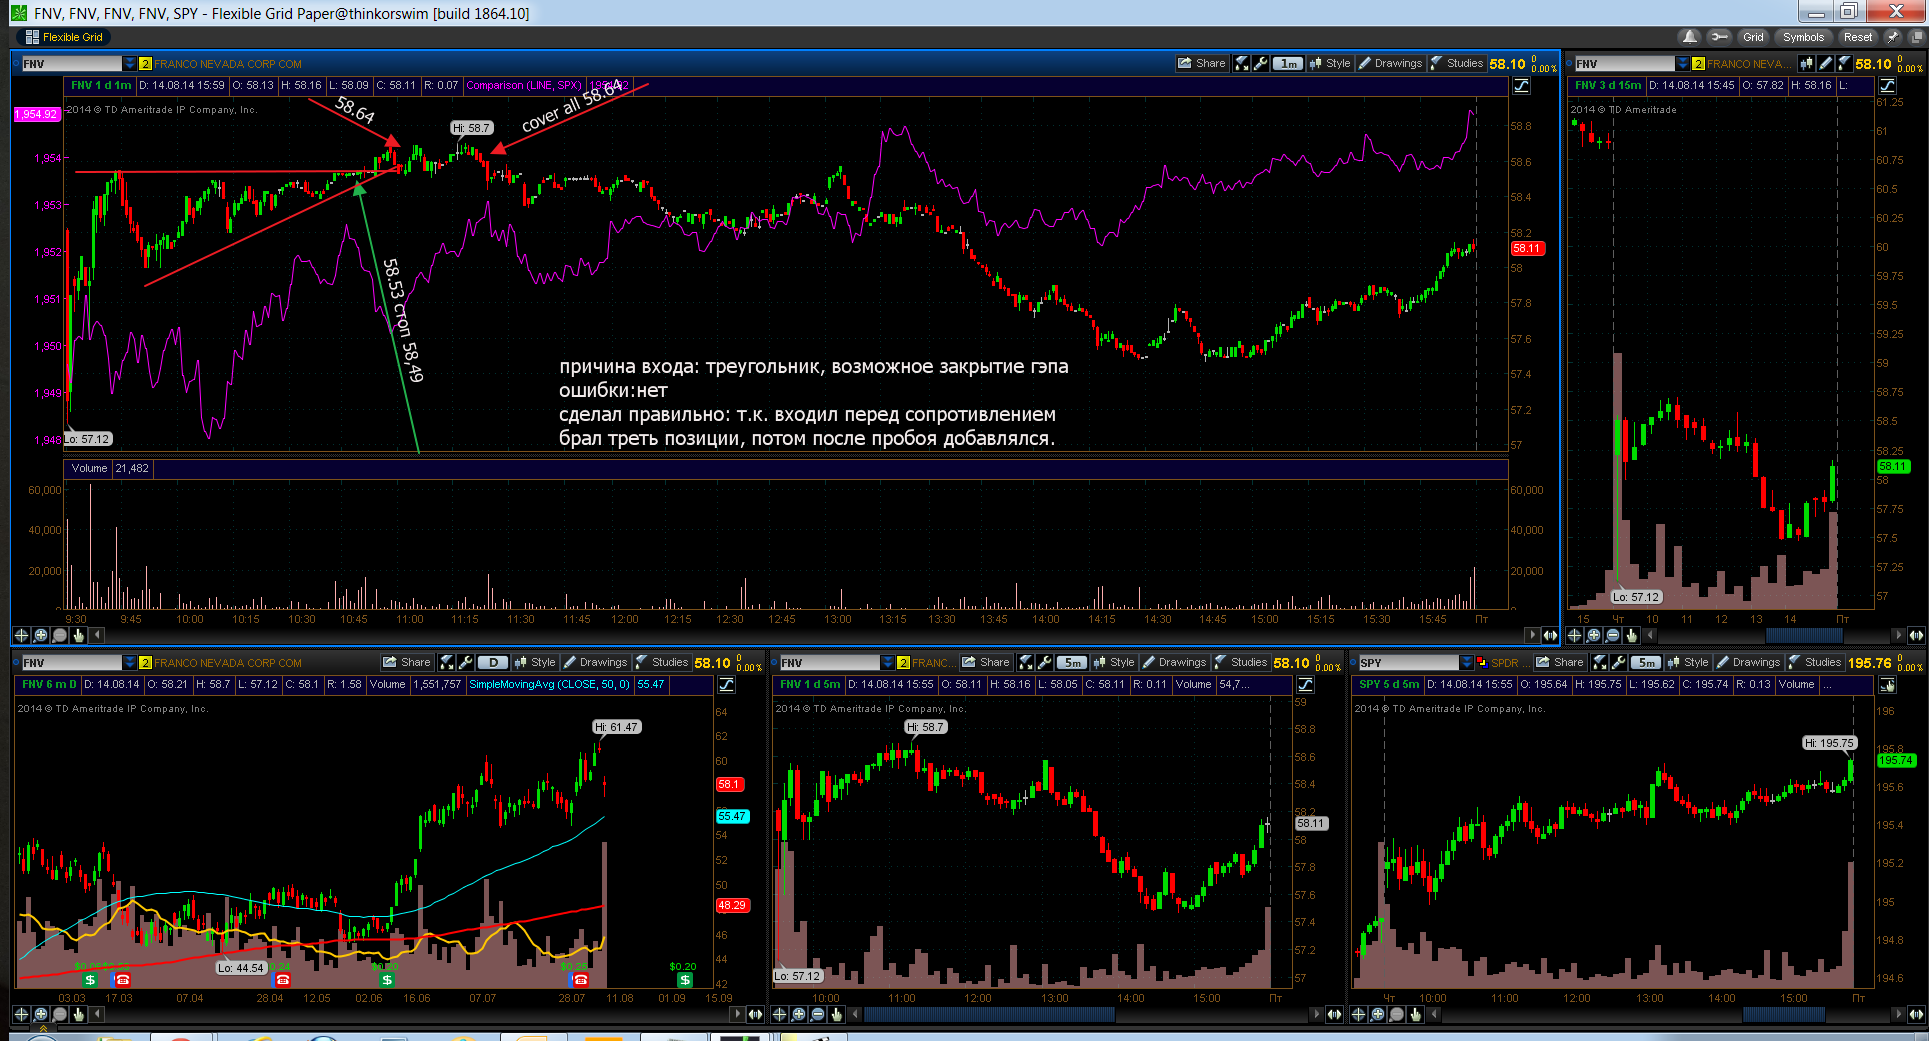Zoom in on the main FNV chart
The width and height of the screenshot is (1929, 1041).
coord(41,635)
